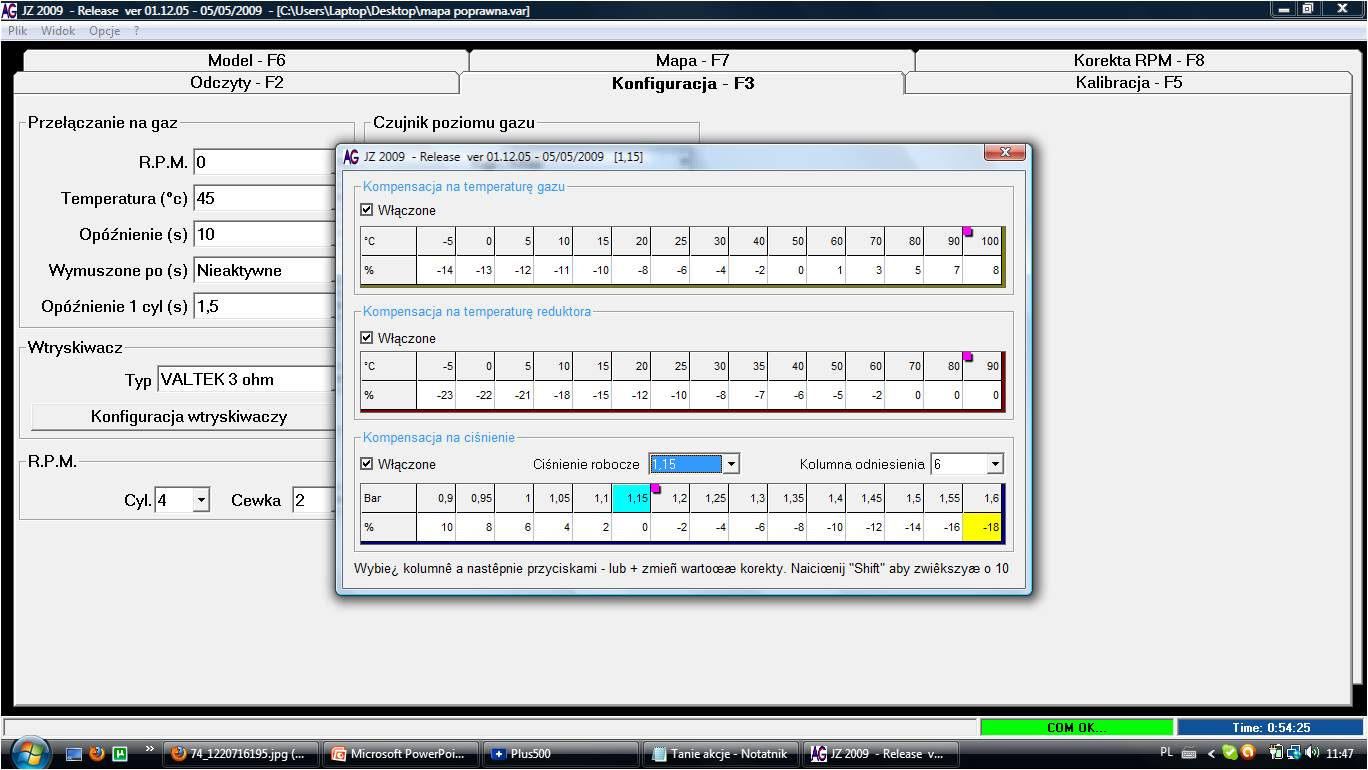Image resolution: width=1368 pixels, height=770 pixels.
Task: Select the 100 °C column in gas temperature table
Action: (982, 241)
